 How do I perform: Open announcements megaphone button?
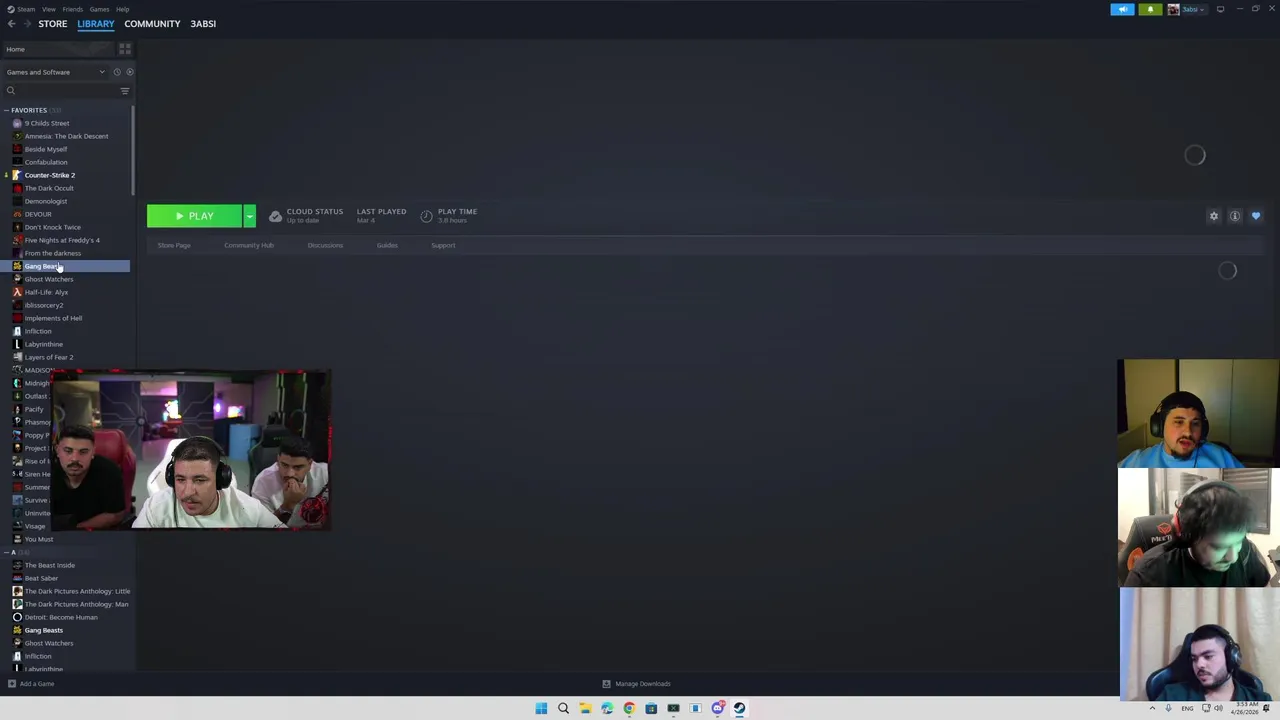coord(1123,9)
